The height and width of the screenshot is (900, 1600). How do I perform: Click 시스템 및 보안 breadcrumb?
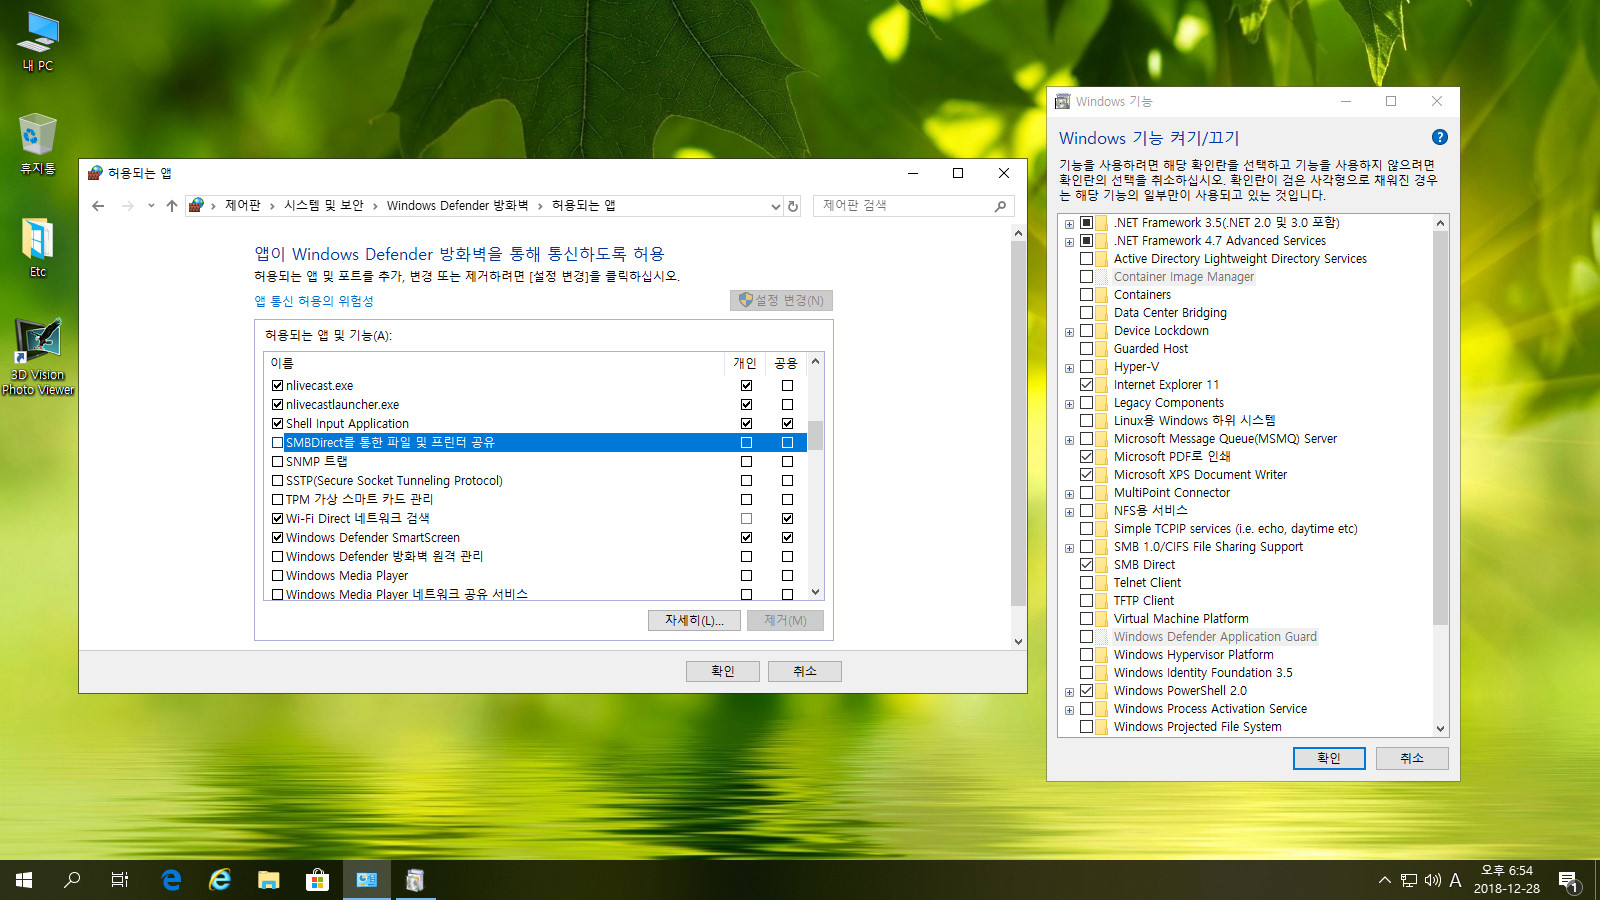(324, 205)
